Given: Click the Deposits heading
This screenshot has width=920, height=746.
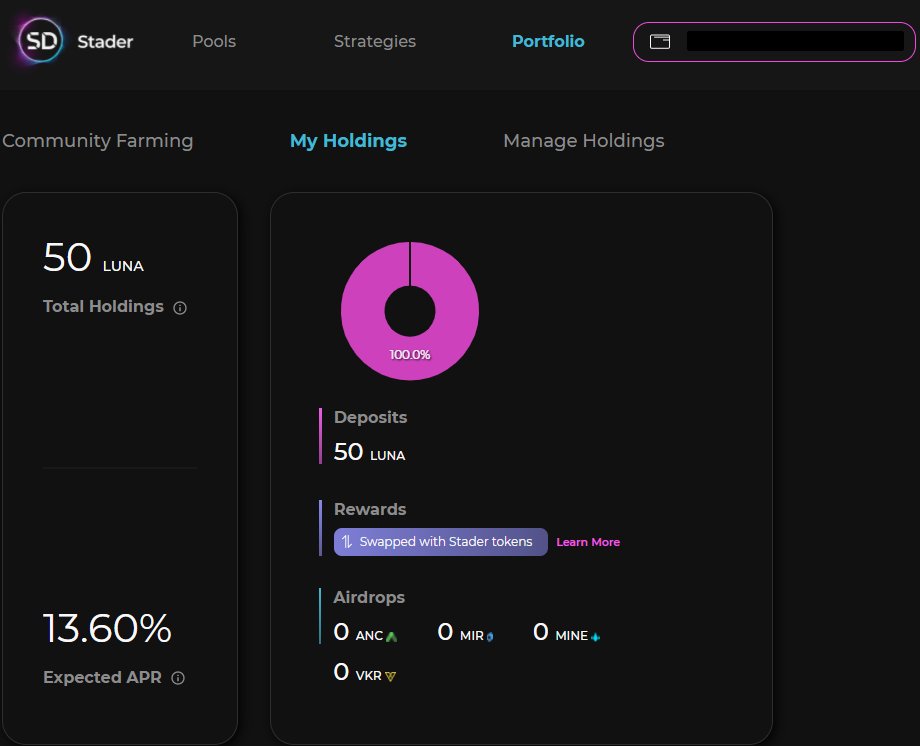Looking at the screenshot, I should click(x=370, y=417).
